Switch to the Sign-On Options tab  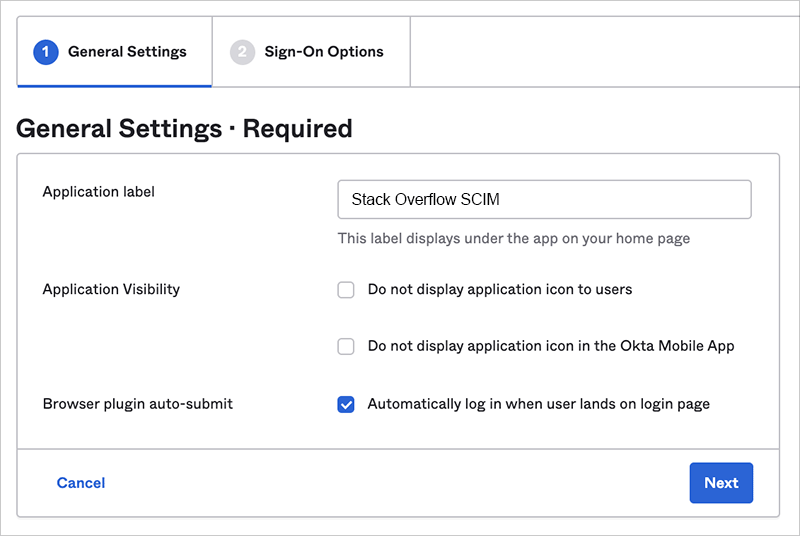[x=323, y=52]
